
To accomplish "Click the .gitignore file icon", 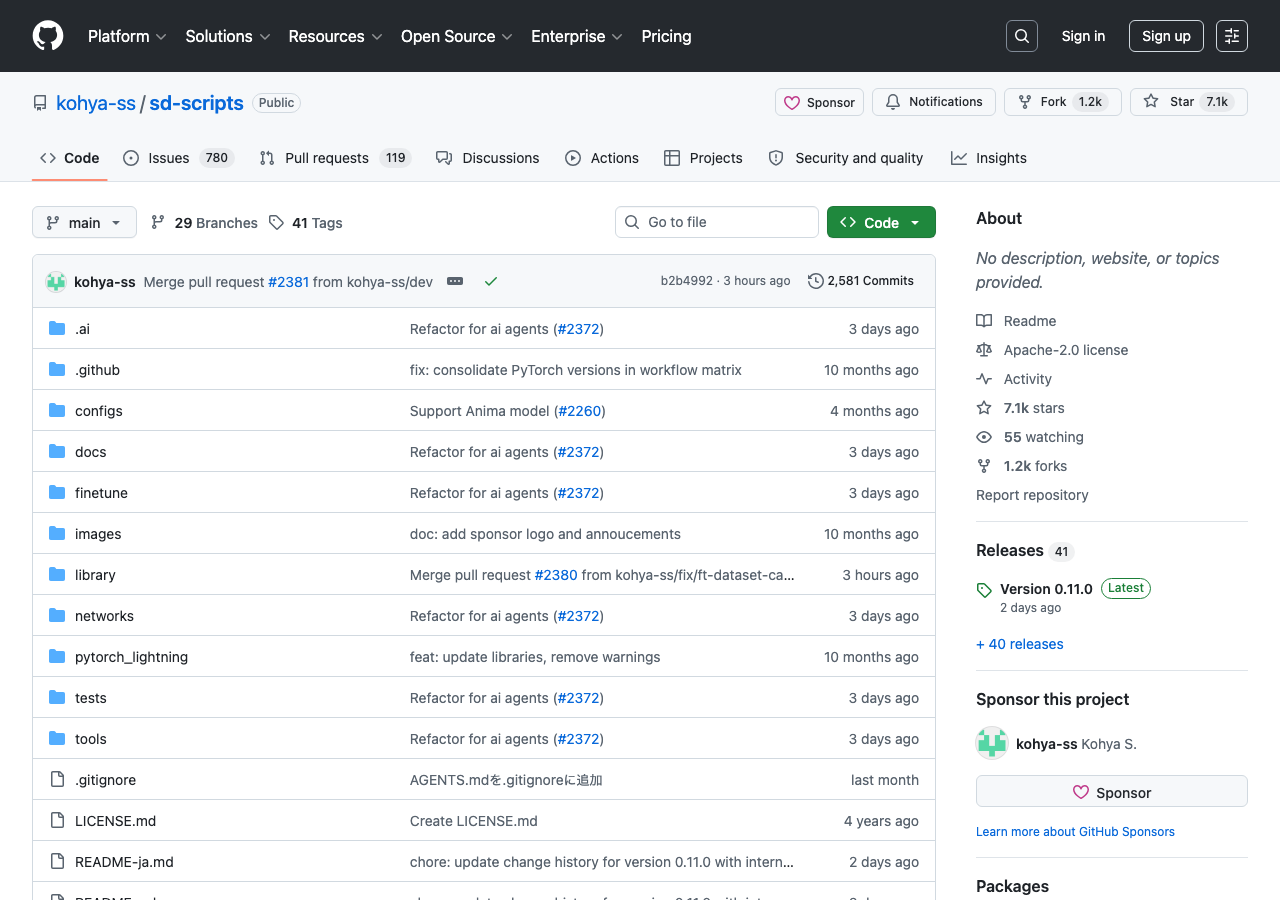I will point(57,780).
